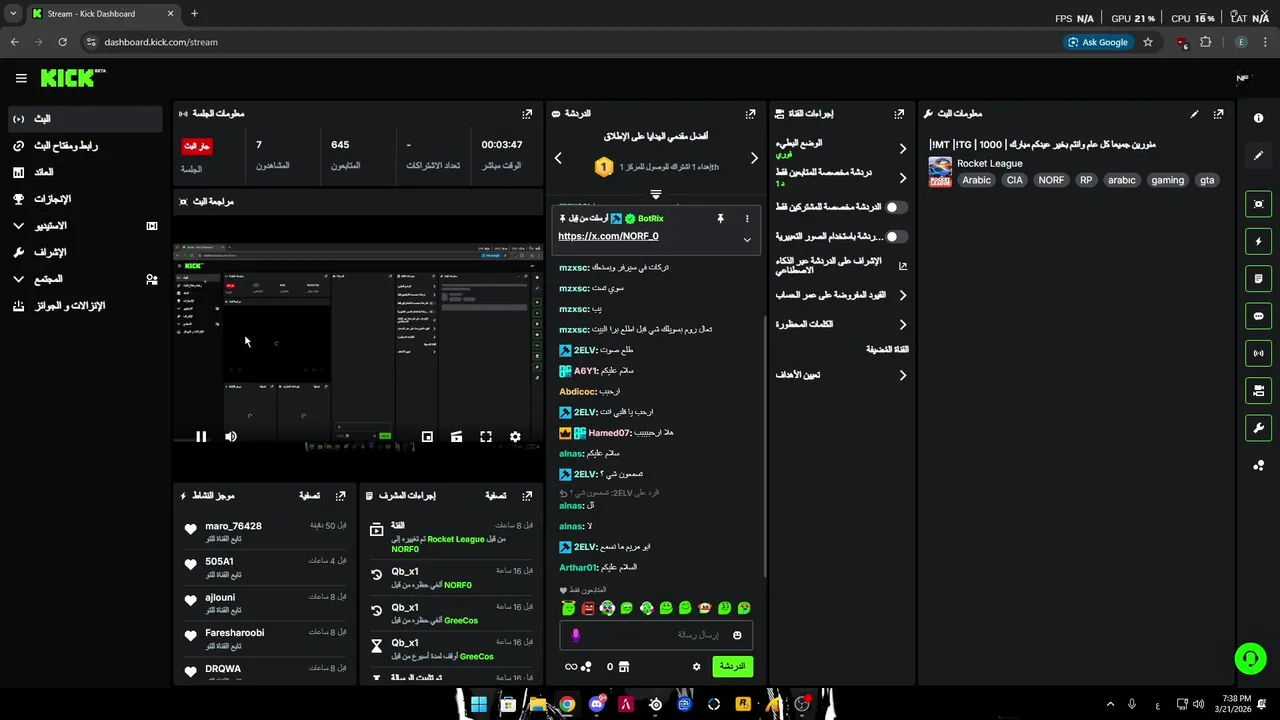Viewport: 1280px width, 720px height.
Task: Create a clip from stream preview
Action: 456,437
